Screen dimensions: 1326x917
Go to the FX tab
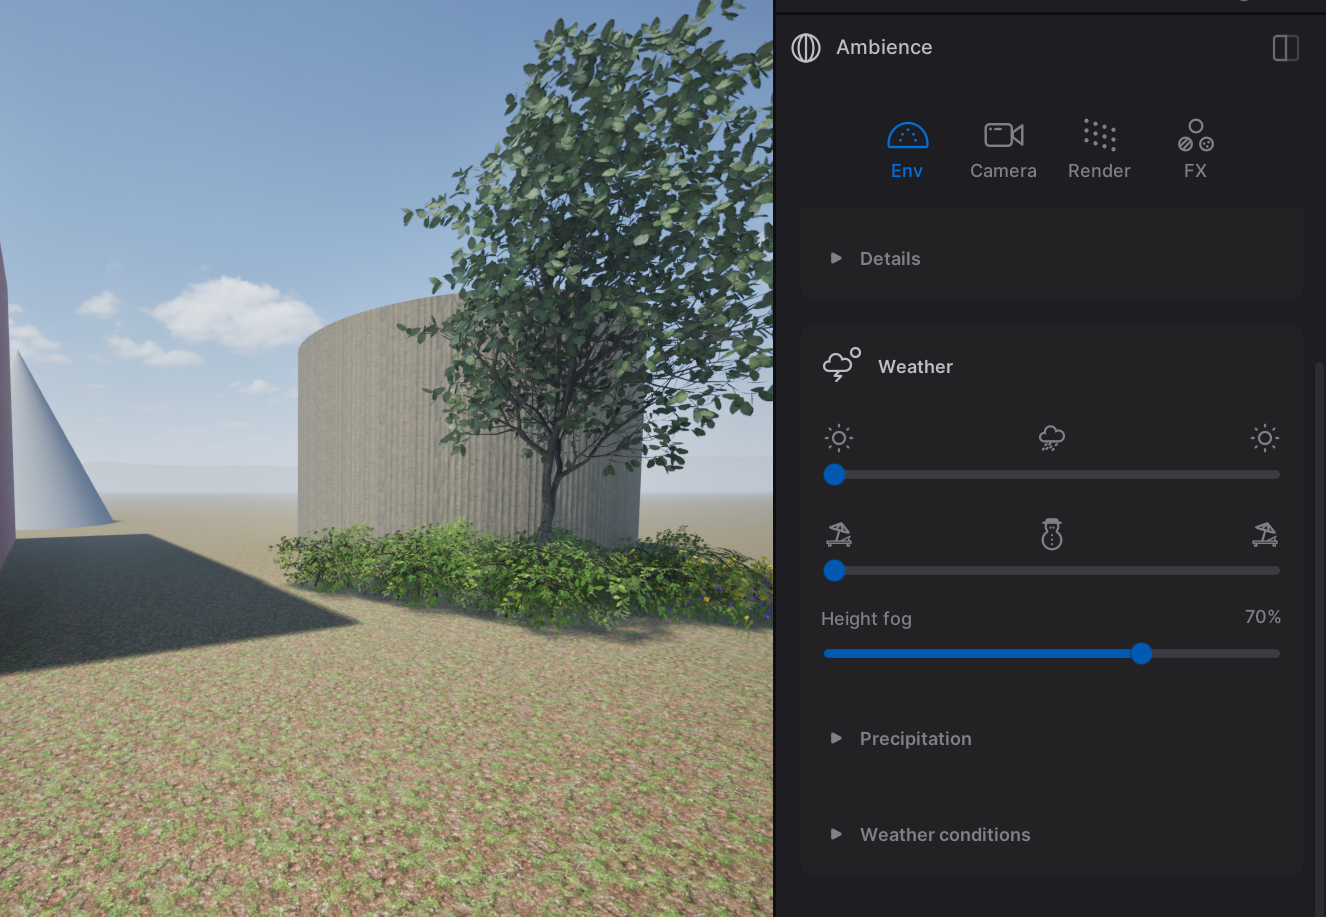1195,149
